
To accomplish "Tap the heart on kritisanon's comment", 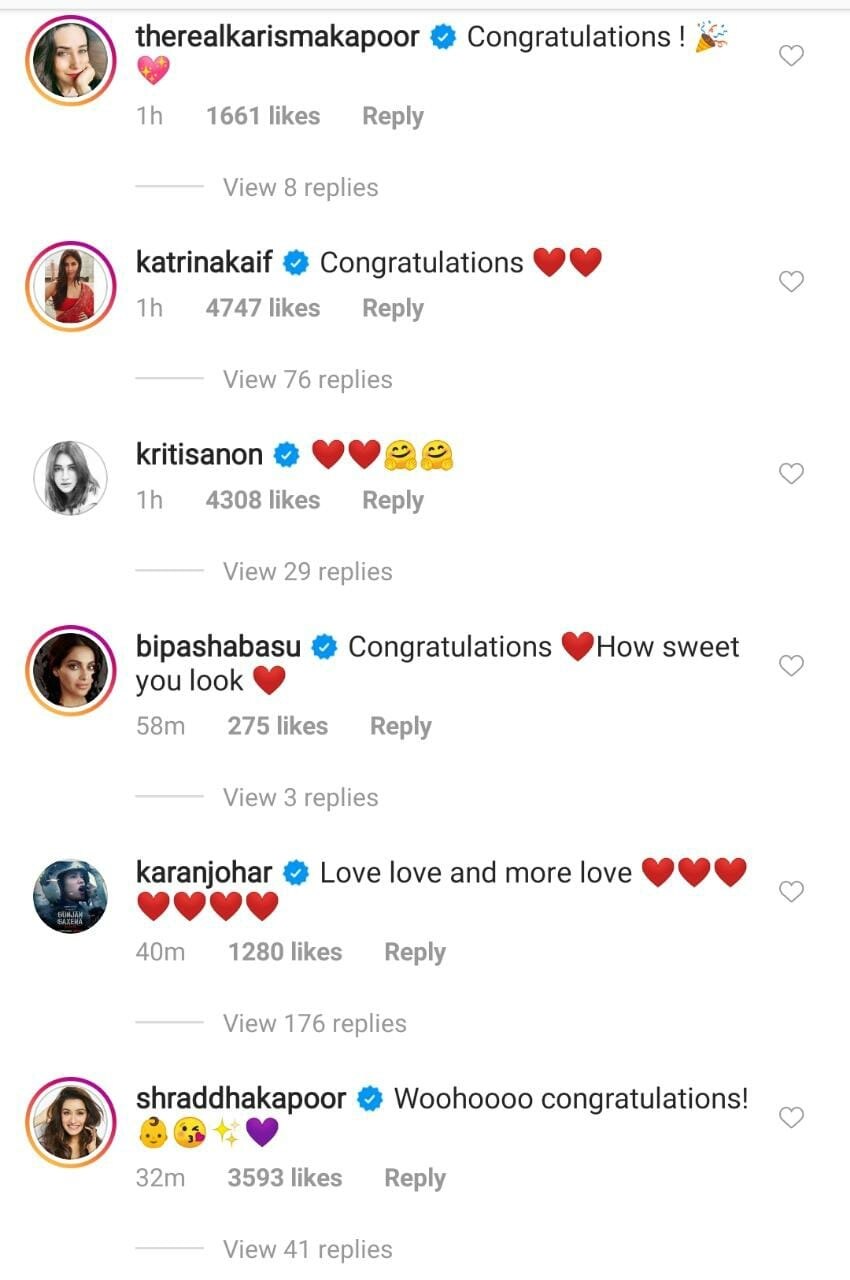I will click(791, 474).
